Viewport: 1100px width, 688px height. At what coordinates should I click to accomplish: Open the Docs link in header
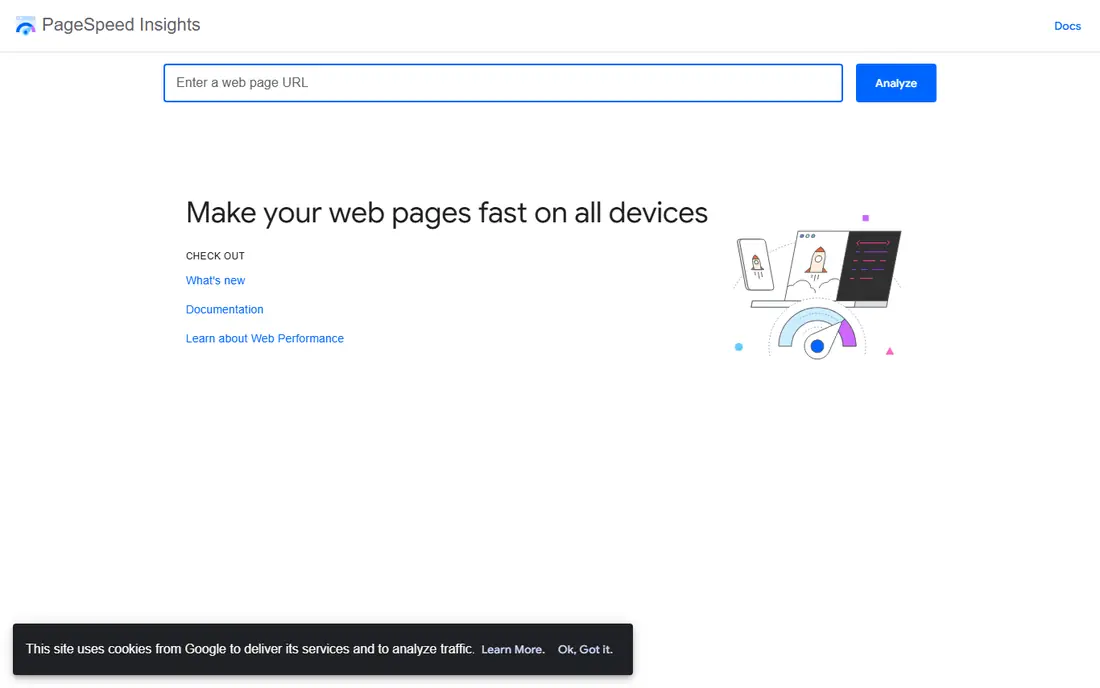click(x=1067, y=26)
